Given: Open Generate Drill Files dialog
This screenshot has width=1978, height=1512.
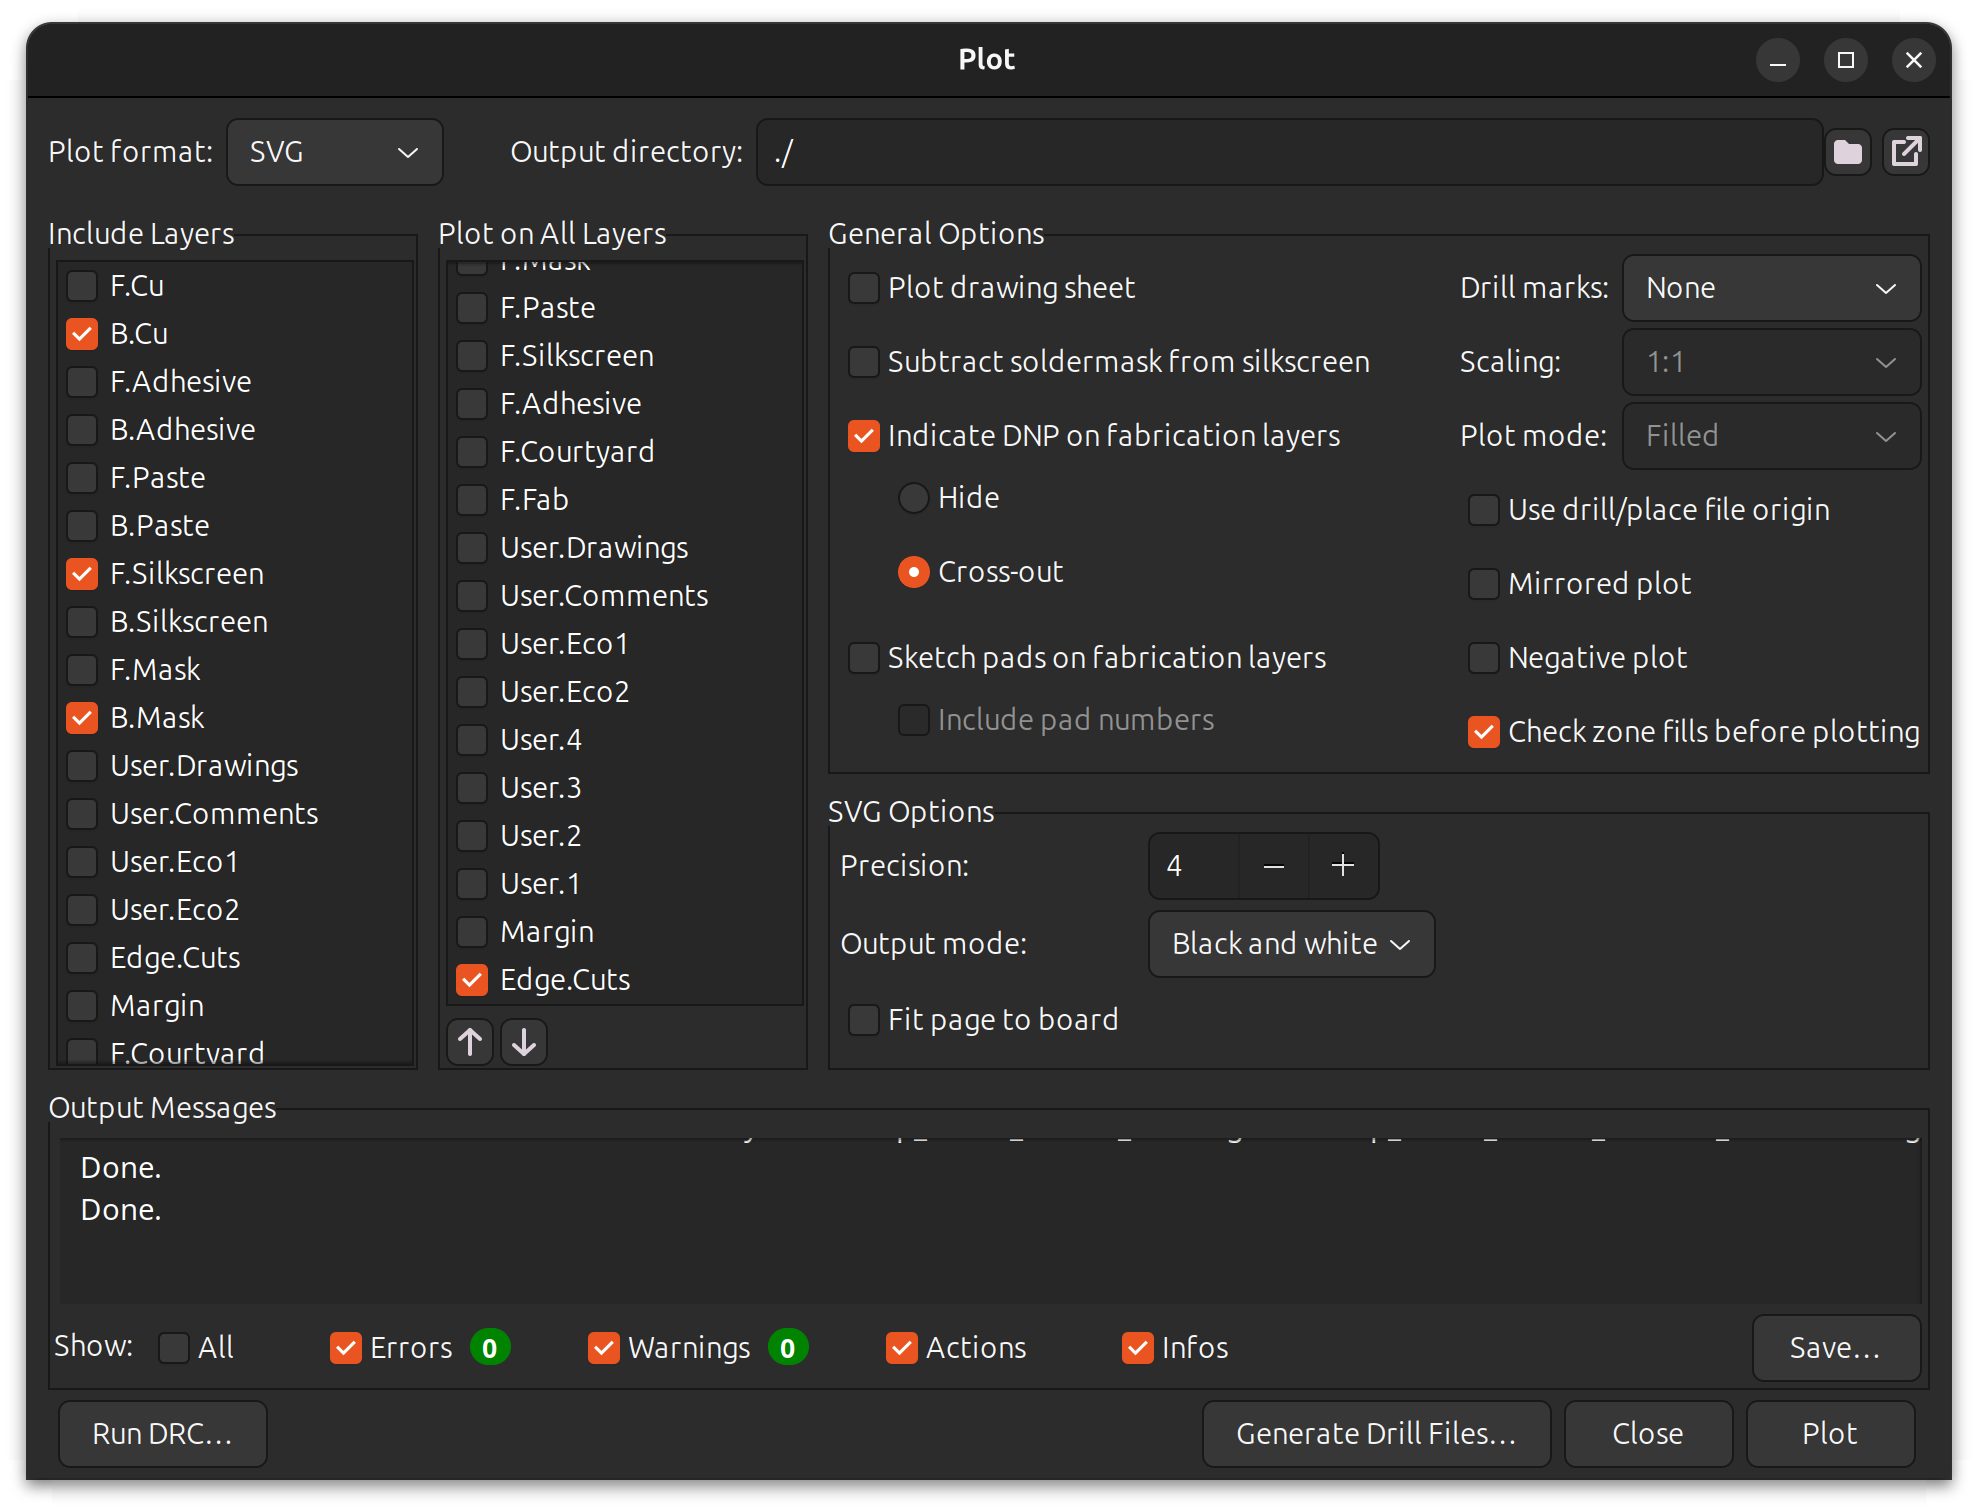Looking at the screenshot, I should coord(1376,1434).
